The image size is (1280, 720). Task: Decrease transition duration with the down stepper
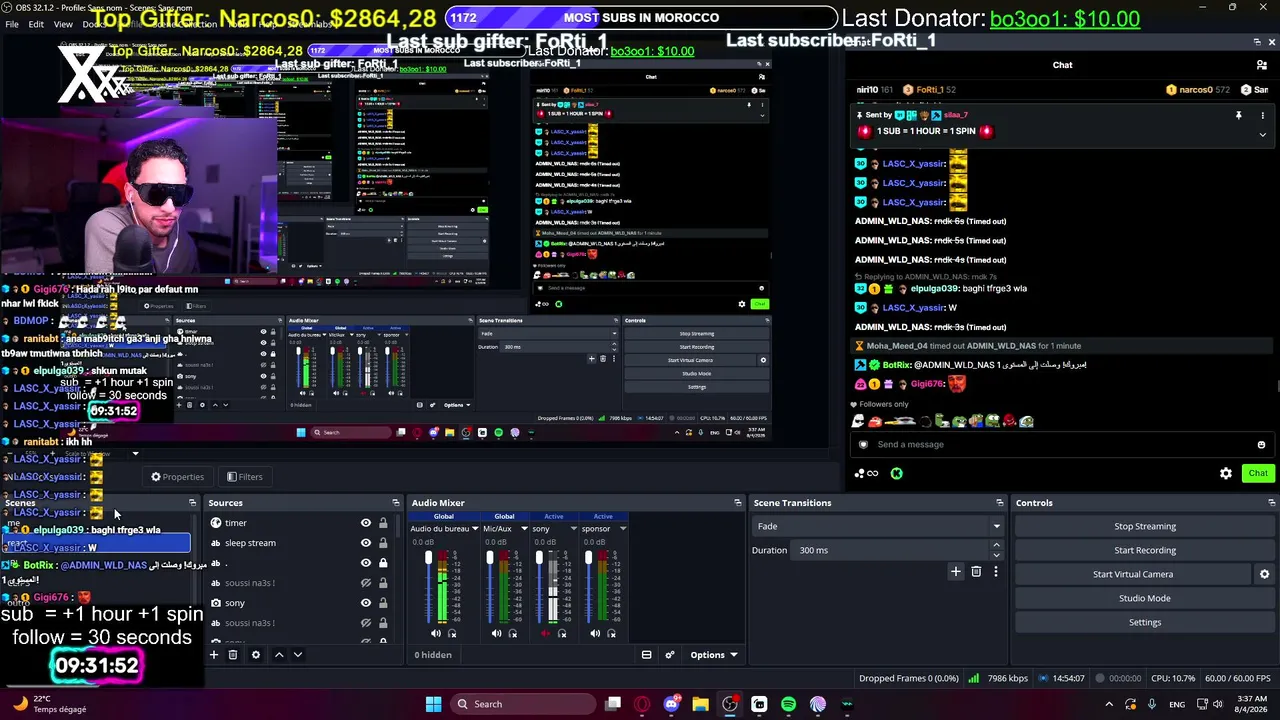(996, 555)
